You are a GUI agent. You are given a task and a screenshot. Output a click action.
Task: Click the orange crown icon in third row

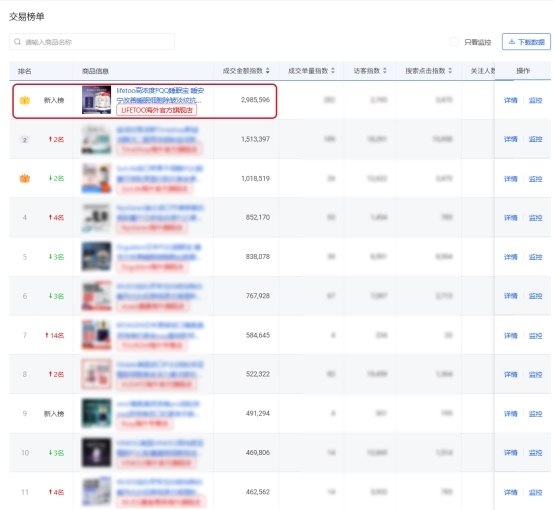(x=25, y=178)
